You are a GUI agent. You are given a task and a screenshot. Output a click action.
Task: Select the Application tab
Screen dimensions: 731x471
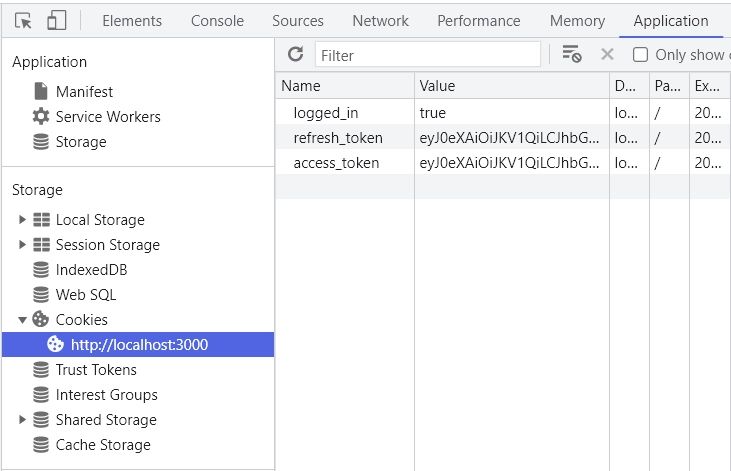coord(671,21)
